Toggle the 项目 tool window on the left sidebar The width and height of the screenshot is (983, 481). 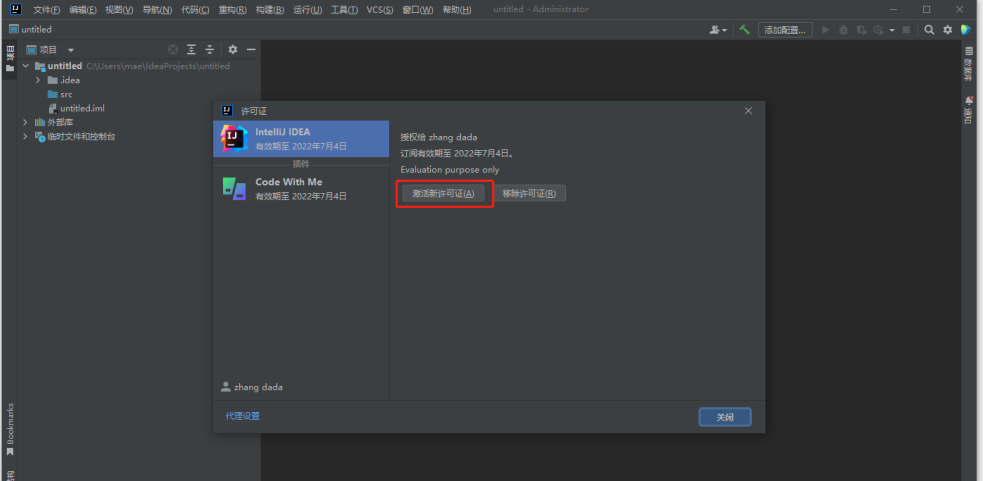pos(10,58)
